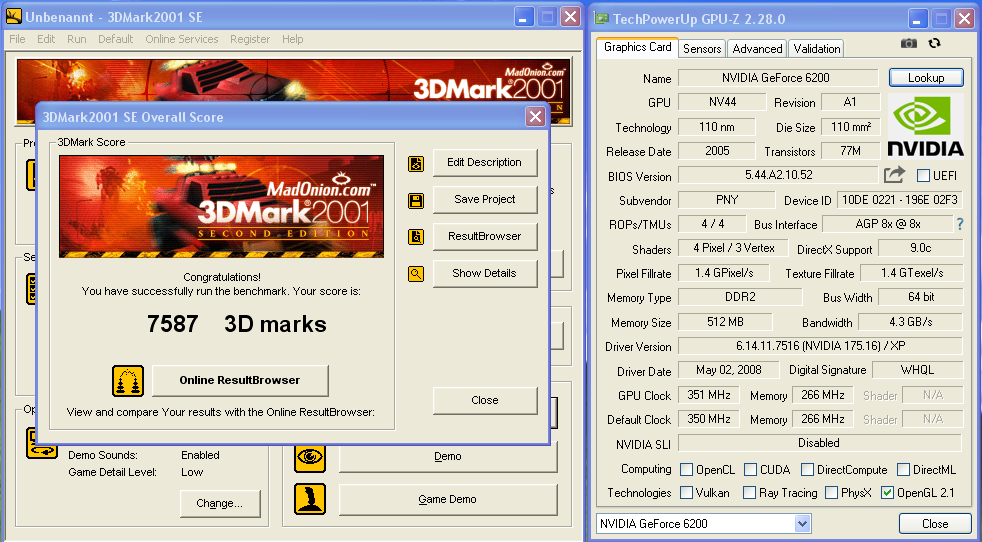Click the Edit Description button
The image size is (982, 542).
point(485,162)
